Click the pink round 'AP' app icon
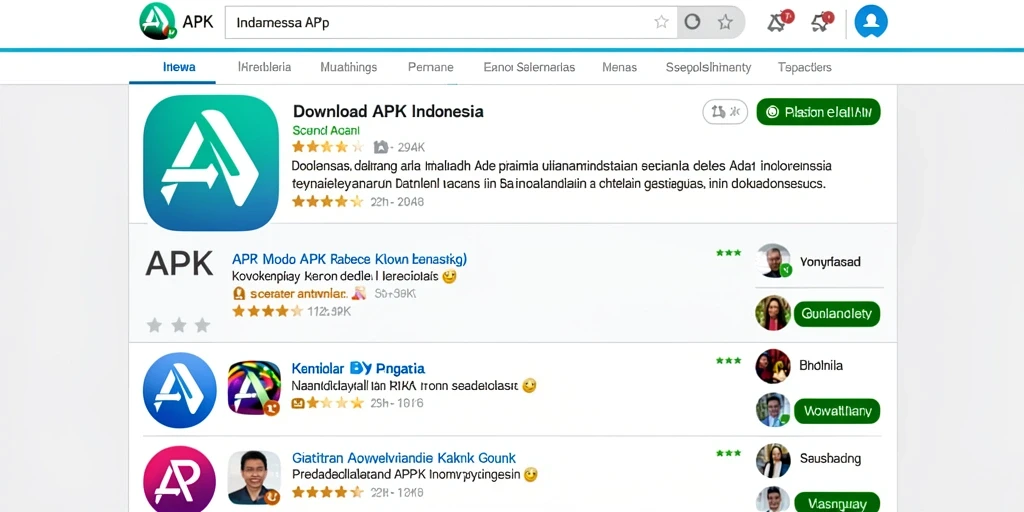 point(179,479)
